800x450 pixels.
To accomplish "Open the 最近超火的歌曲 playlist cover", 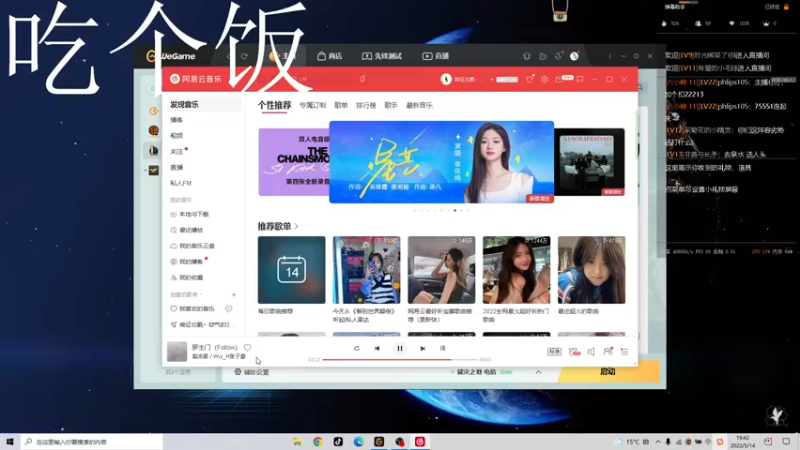I will pos(591,270).
